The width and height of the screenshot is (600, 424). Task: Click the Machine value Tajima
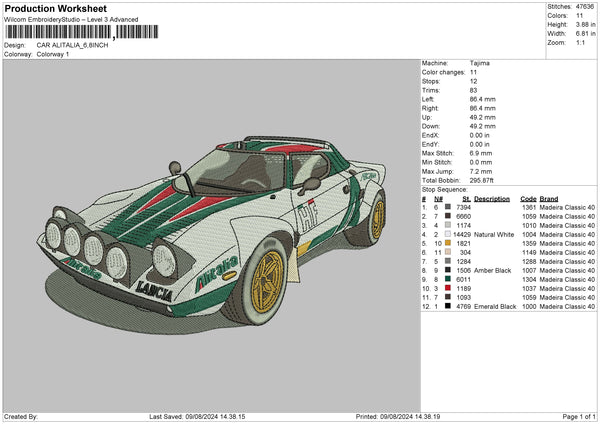point(479,63)
